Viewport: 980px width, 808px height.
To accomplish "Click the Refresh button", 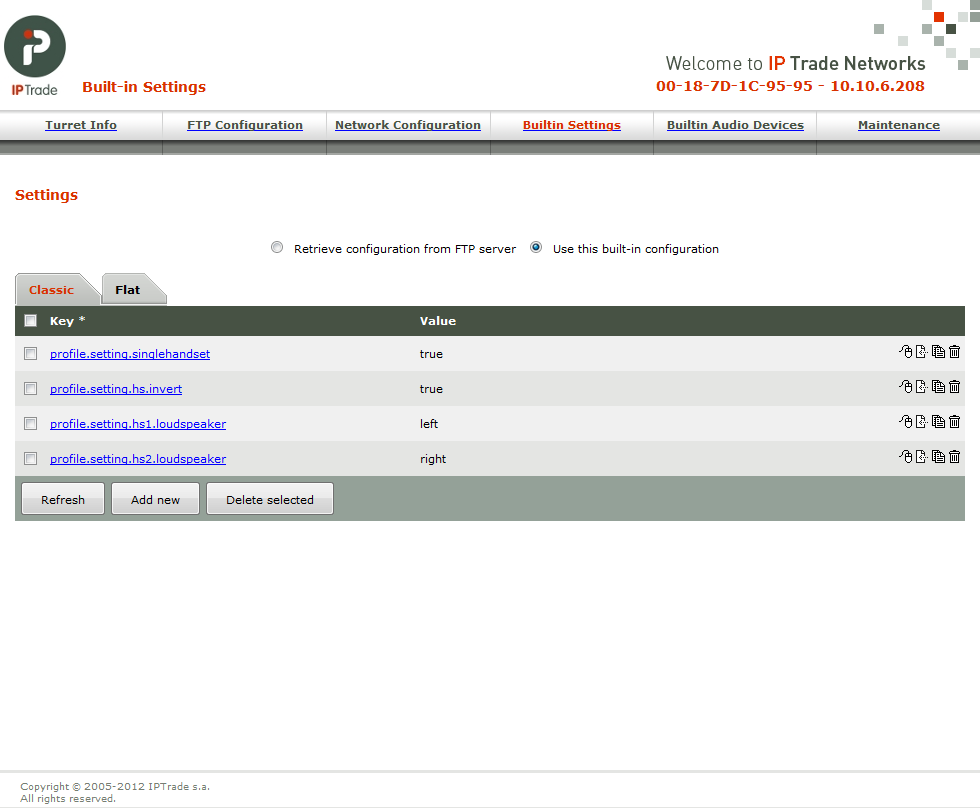I will [63, 499].
